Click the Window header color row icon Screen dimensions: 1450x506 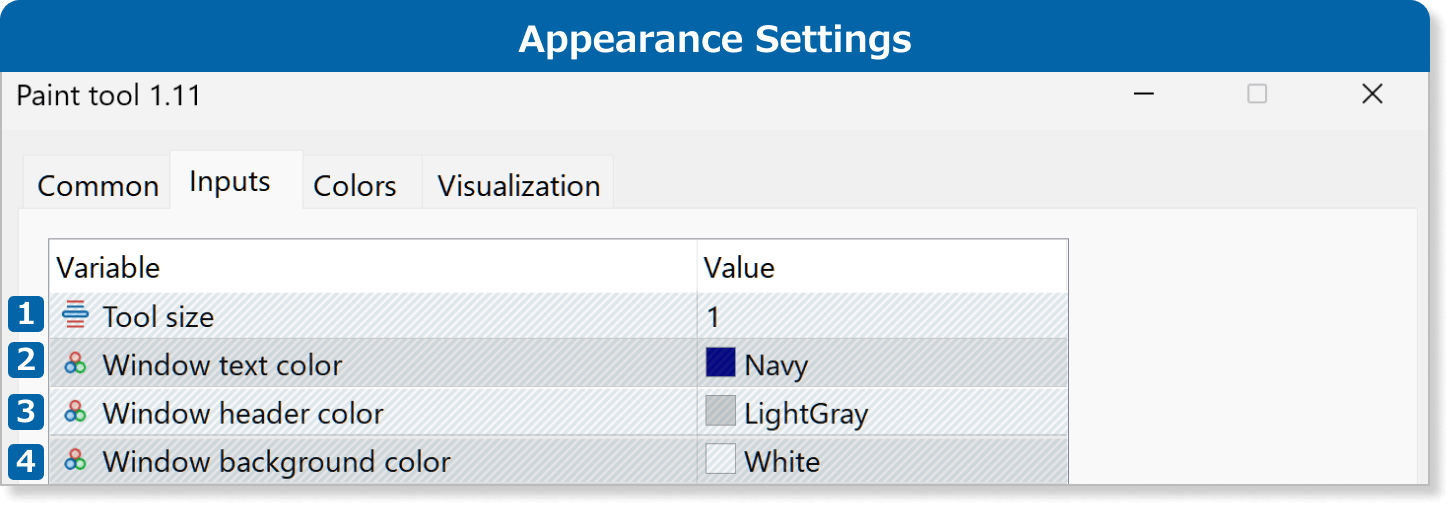tap(75, 411)
